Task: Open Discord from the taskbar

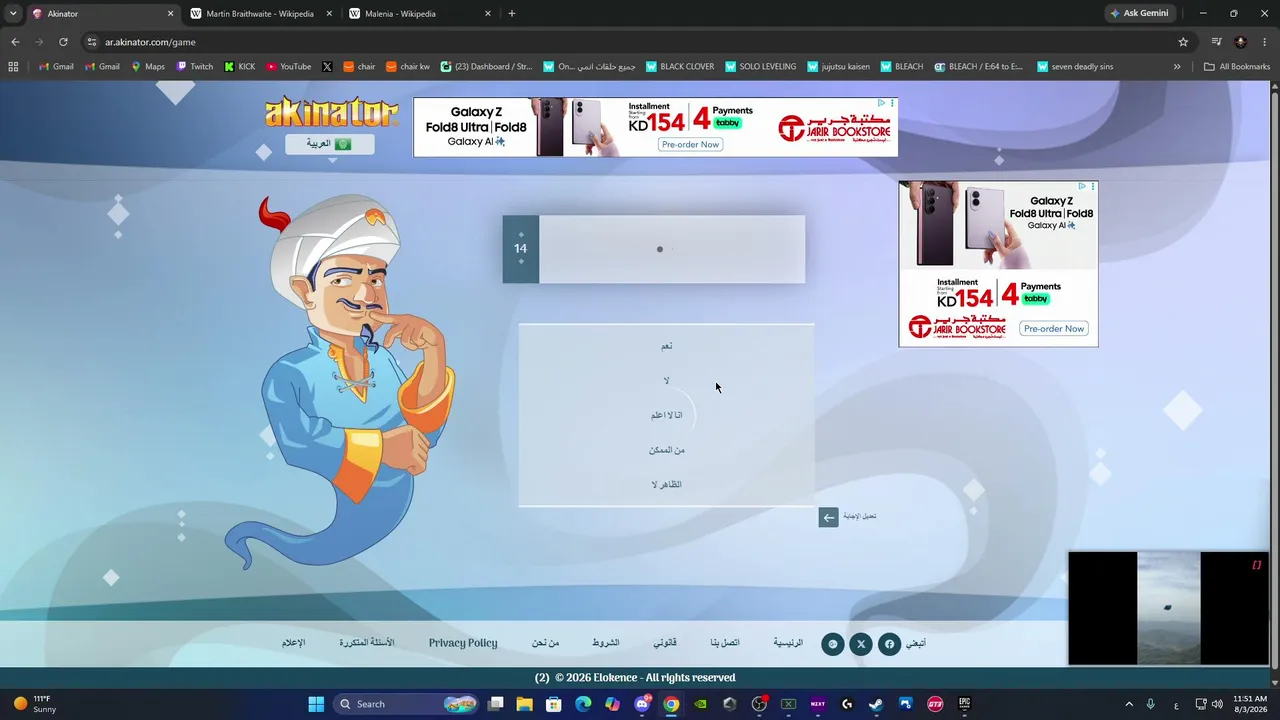Action: [x=642, y=704]
